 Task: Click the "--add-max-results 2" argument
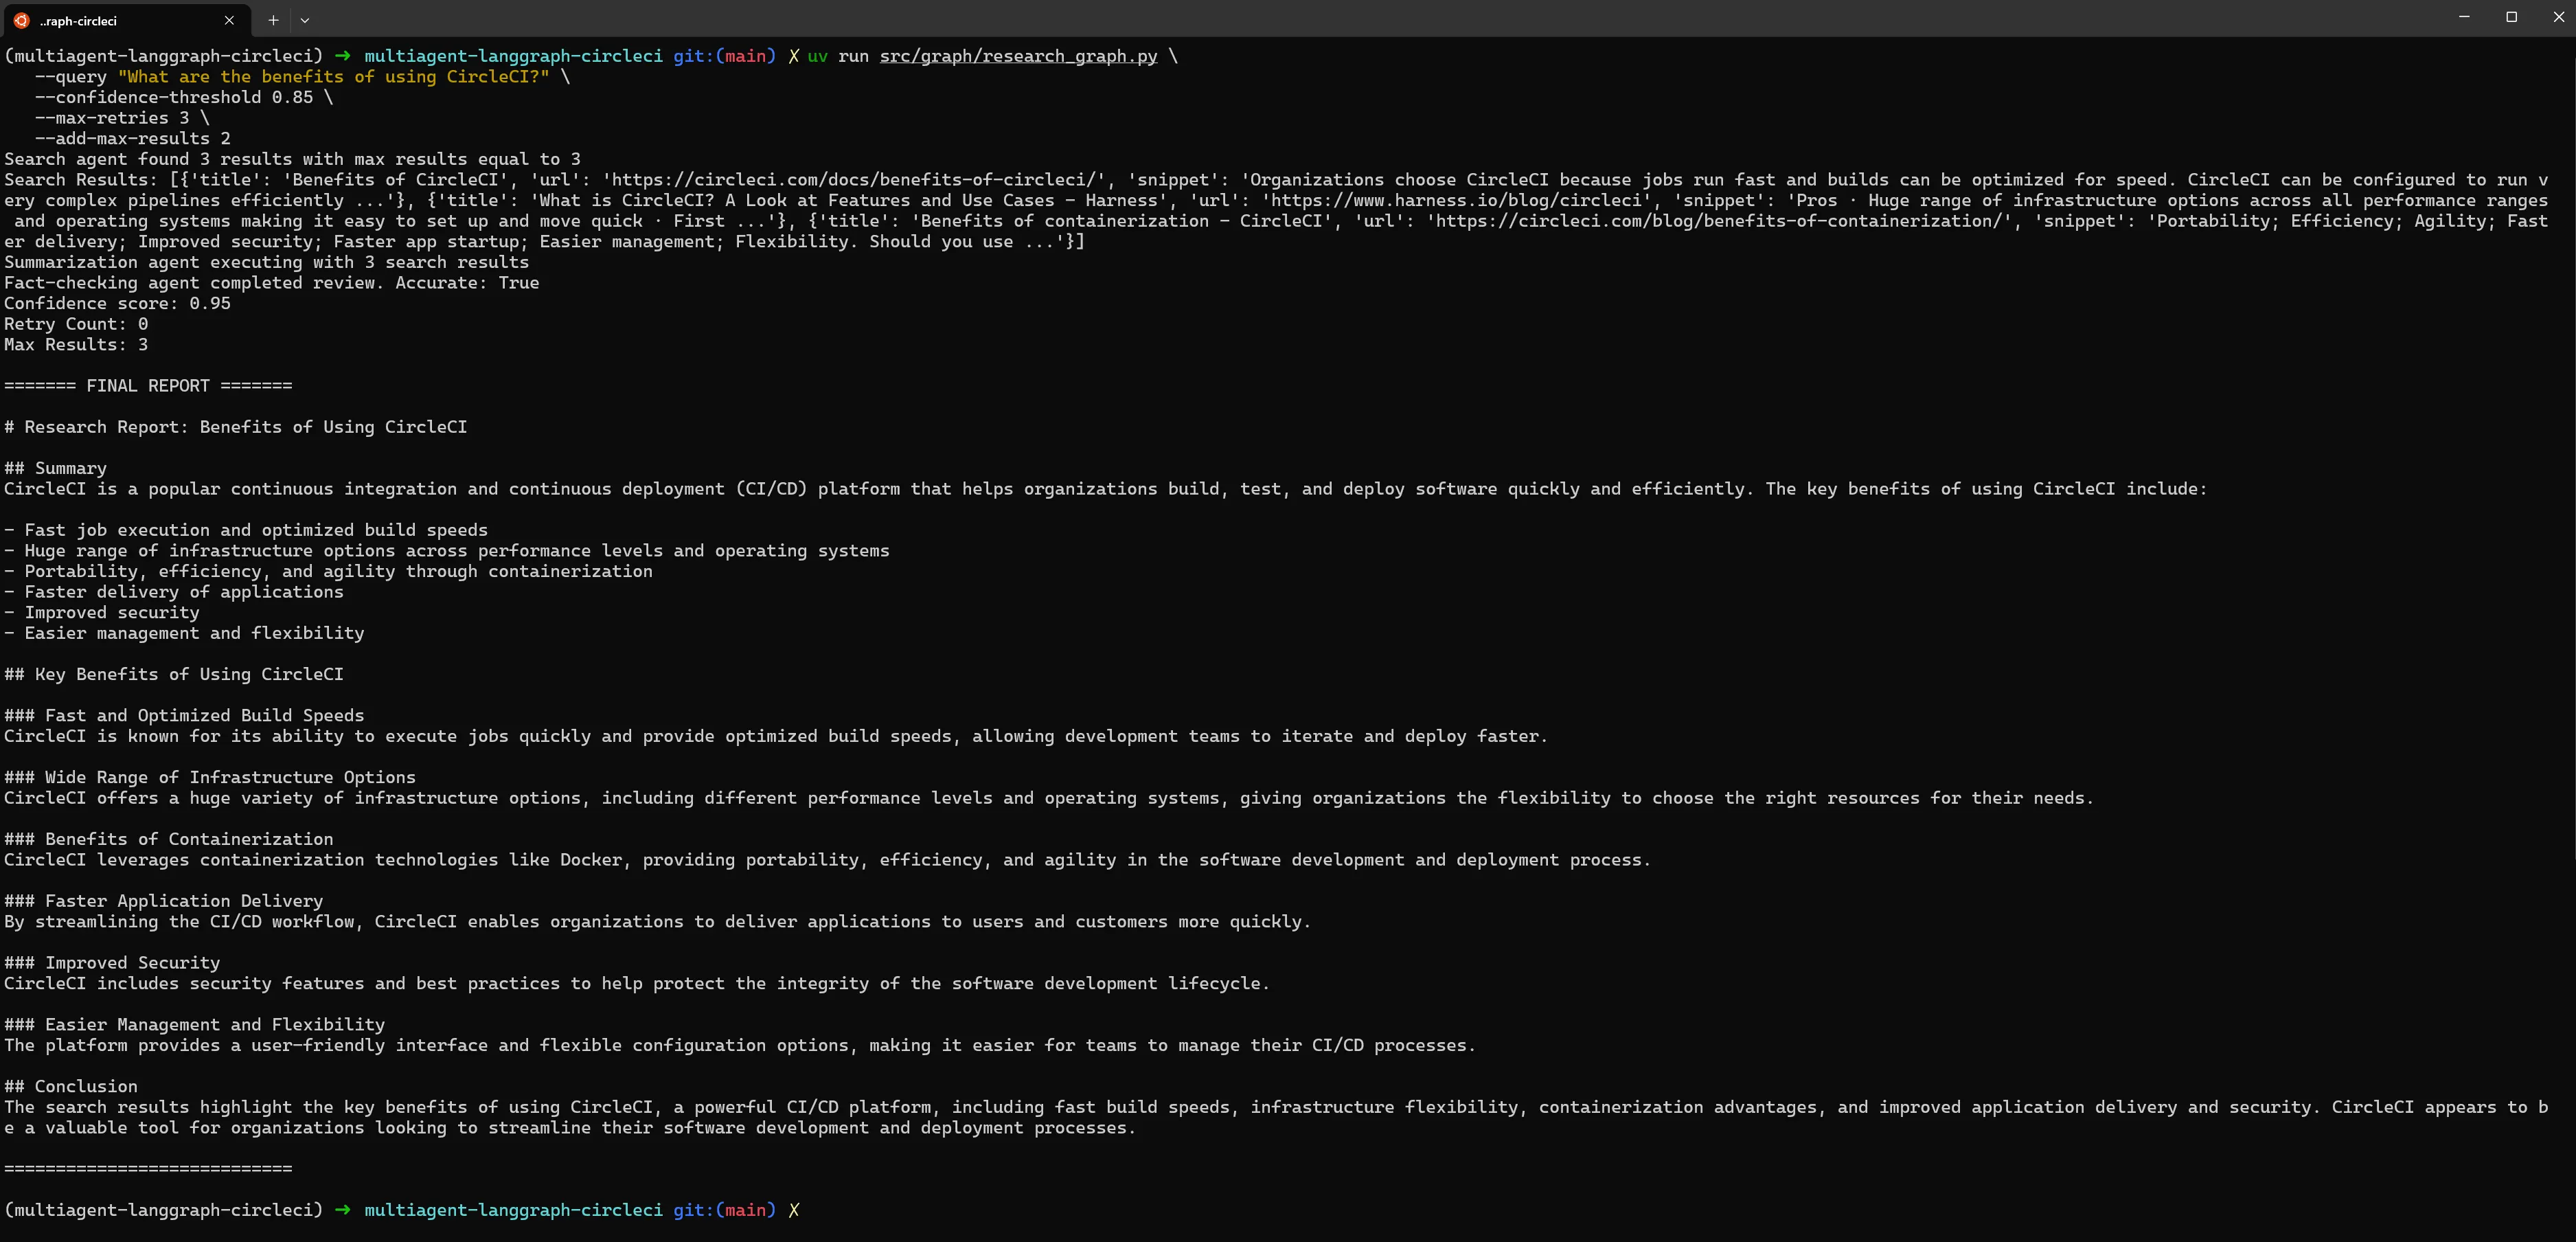tap(132, 139)
